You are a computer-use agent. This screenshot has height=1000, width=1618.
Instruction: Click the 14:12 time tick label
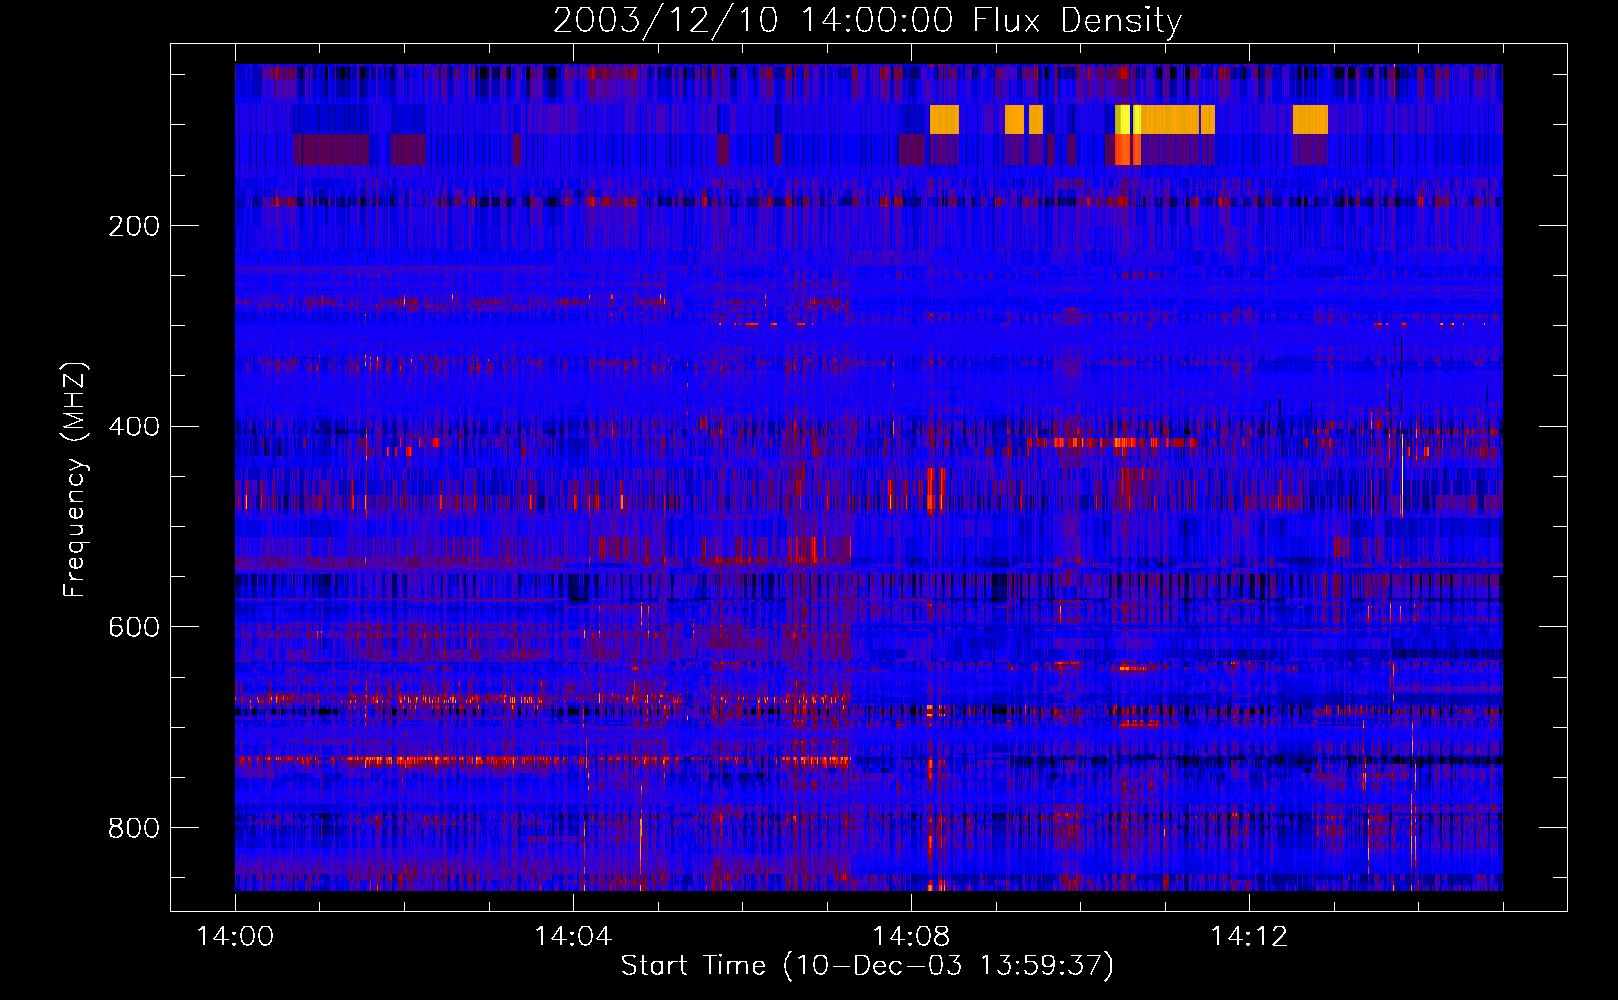click(1249, 936)
